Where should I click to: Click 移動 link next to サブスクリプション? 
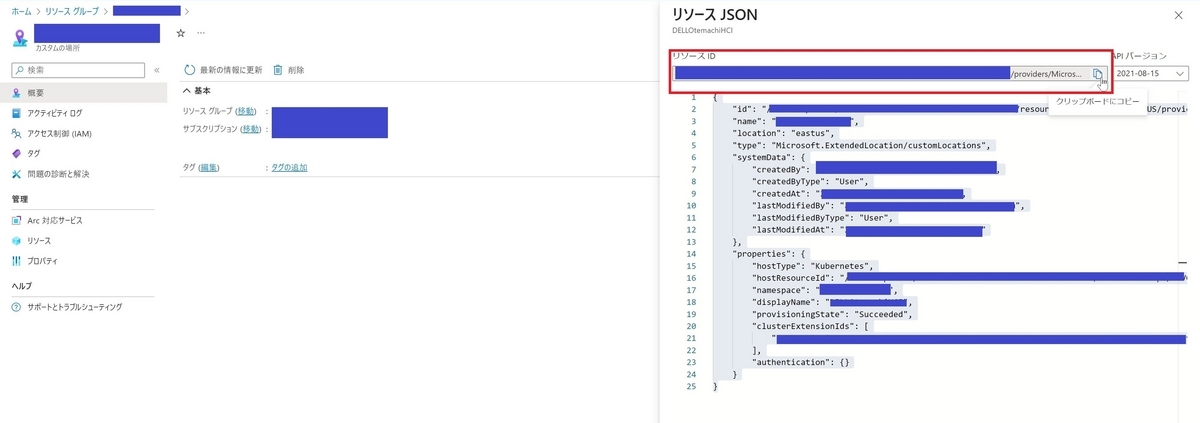[x=251, y=129]
